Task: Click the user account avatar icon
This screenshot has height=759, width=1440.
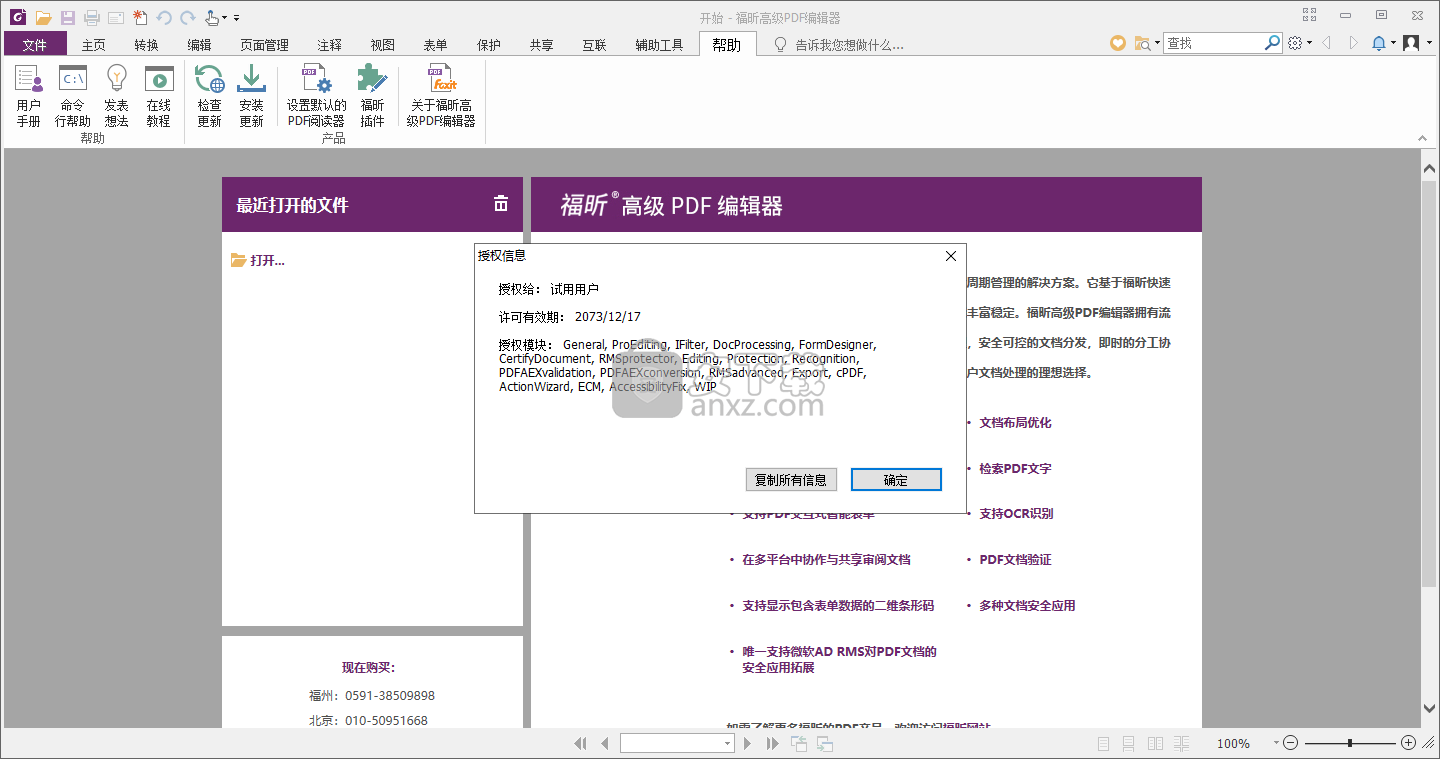Action: coord(1411,43)
